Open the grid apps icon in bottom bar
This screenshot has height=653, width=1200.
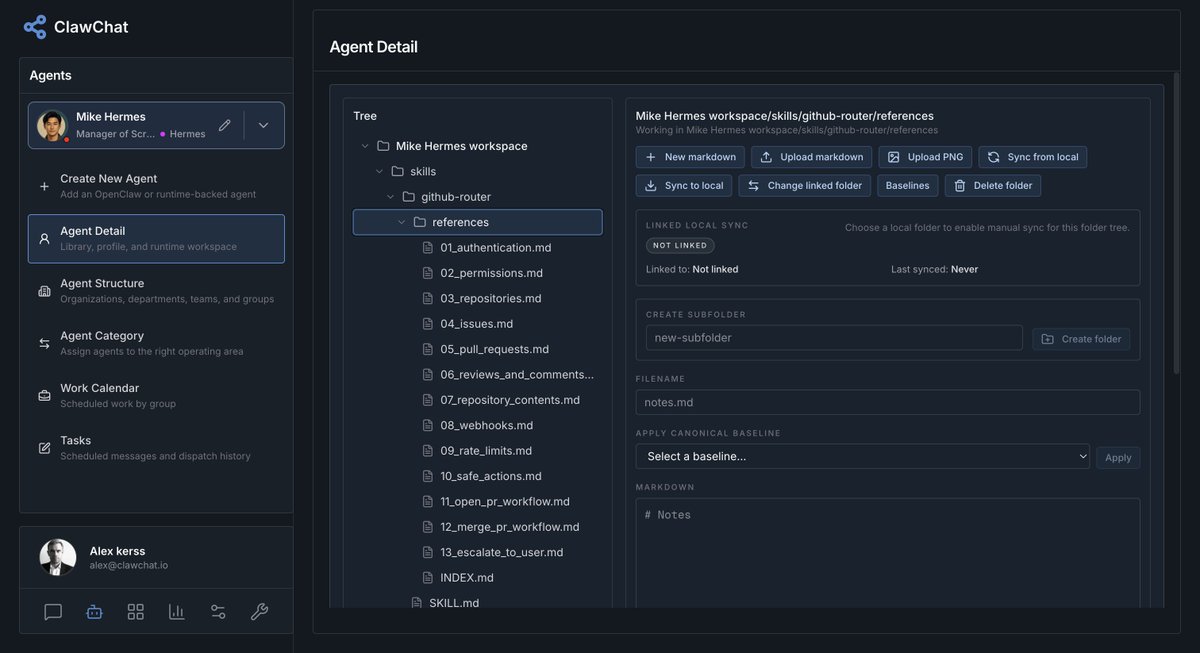136,612
